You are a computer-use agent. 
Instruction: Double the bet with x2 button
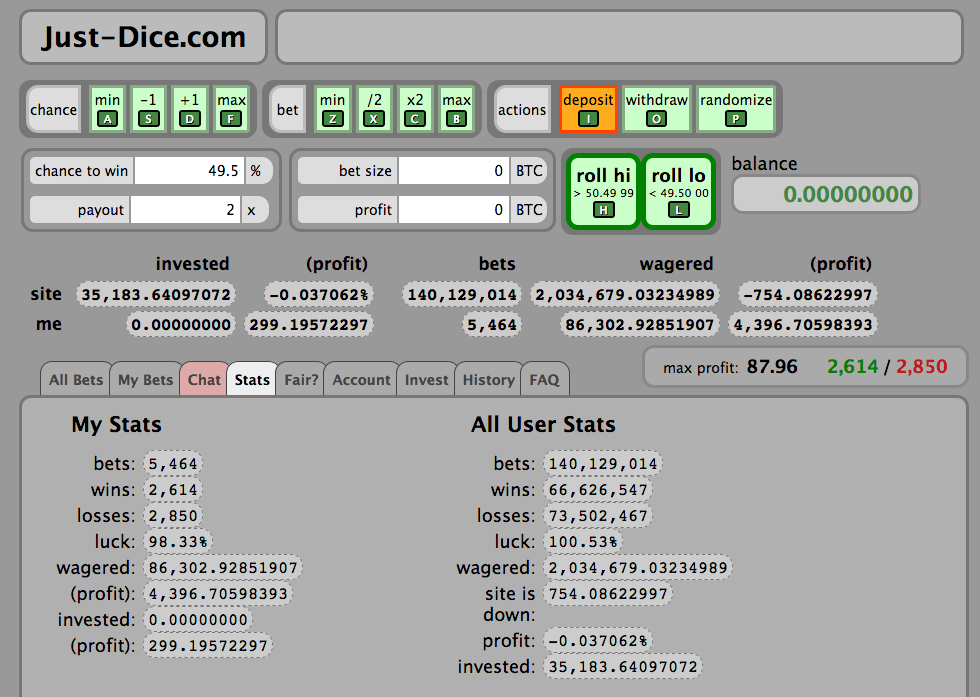[x=415, y=109]
